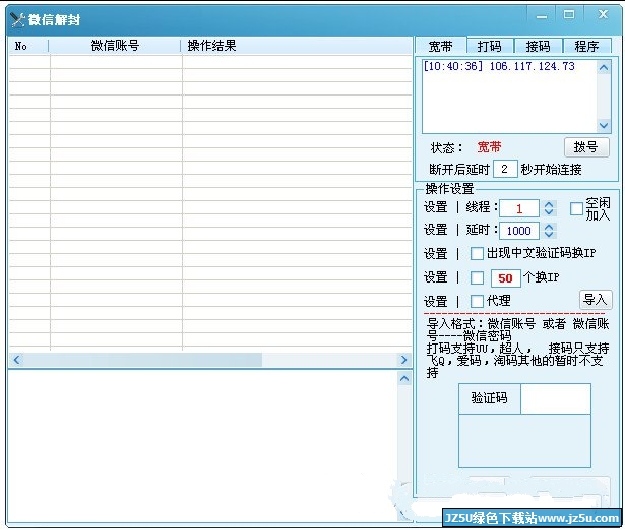Click the 验证码 label cell
Screen dimensions: 625x530
tap(489, 399)
